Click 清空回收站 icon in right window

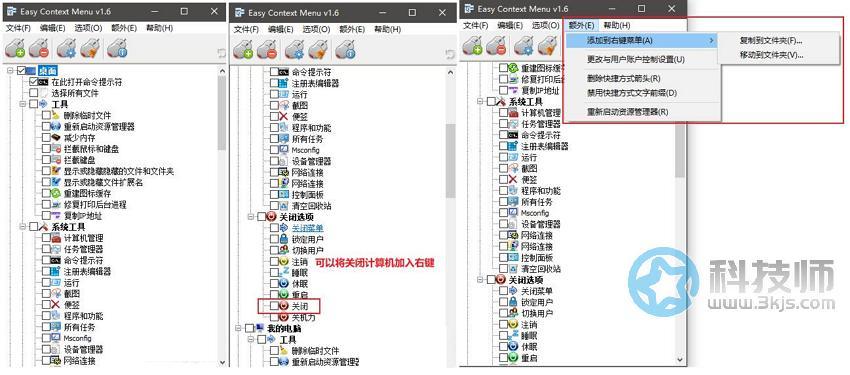pyautogui.click(x=514, y=269)
